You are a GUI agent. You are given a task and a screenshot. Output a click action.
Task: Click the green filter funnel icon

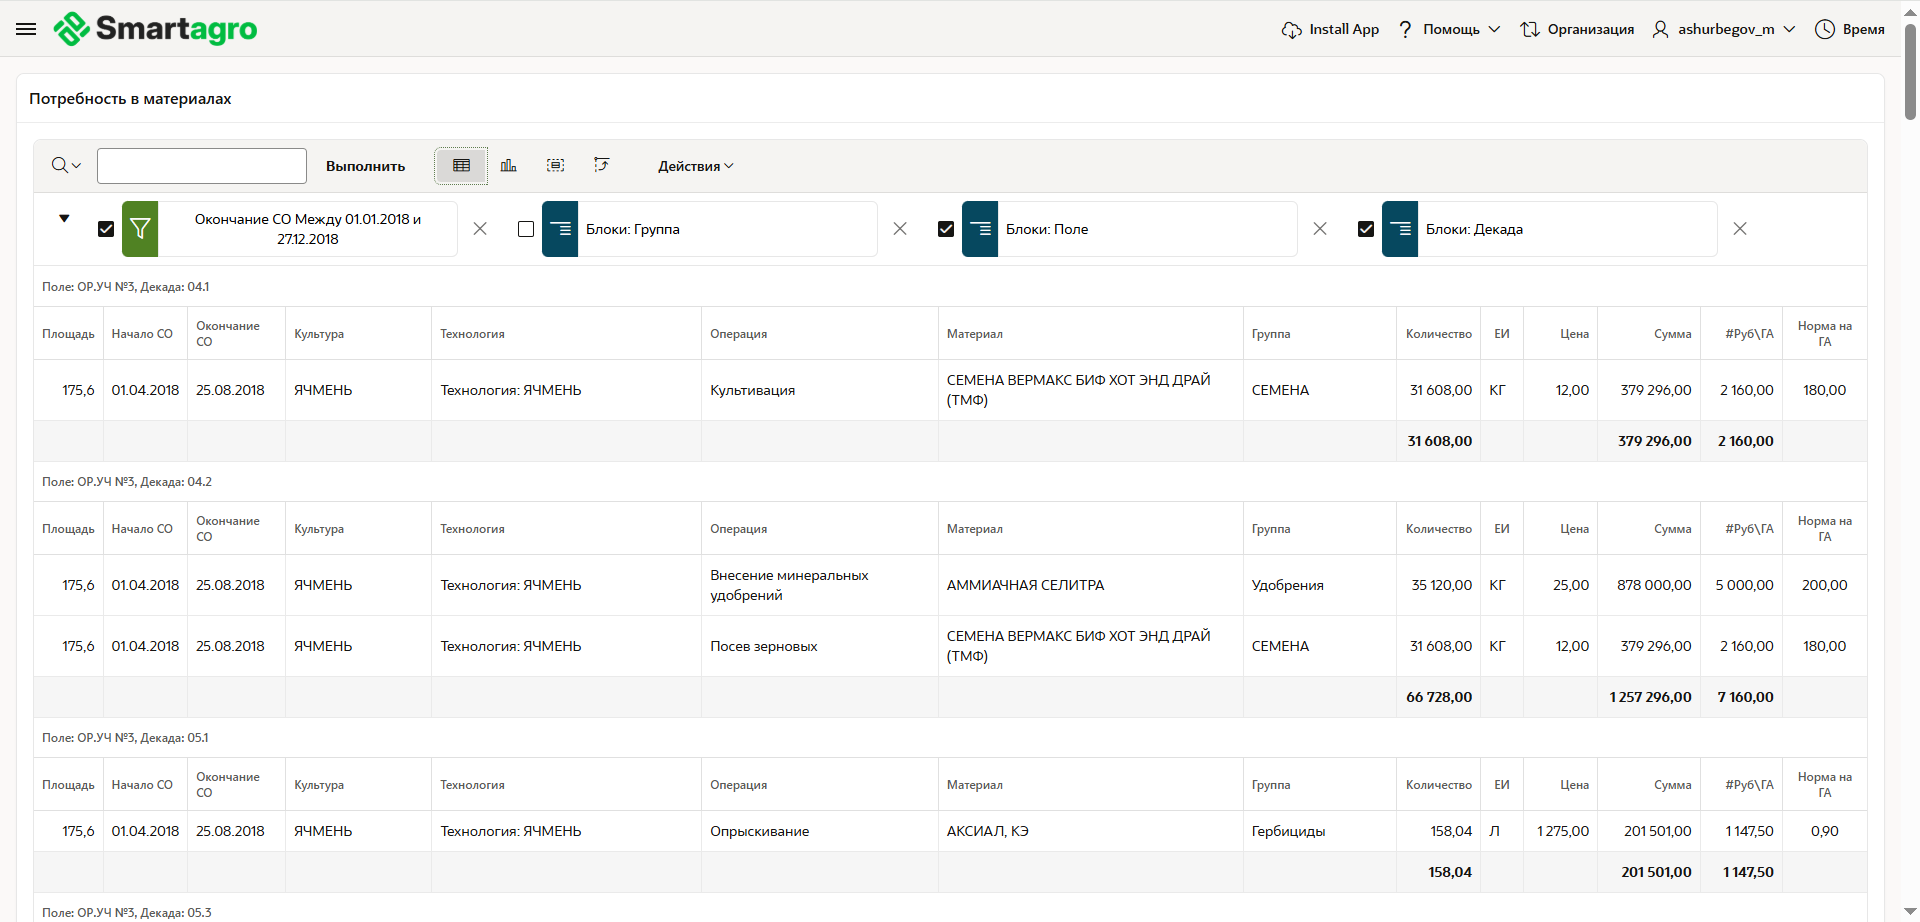[x=140, y=229]
